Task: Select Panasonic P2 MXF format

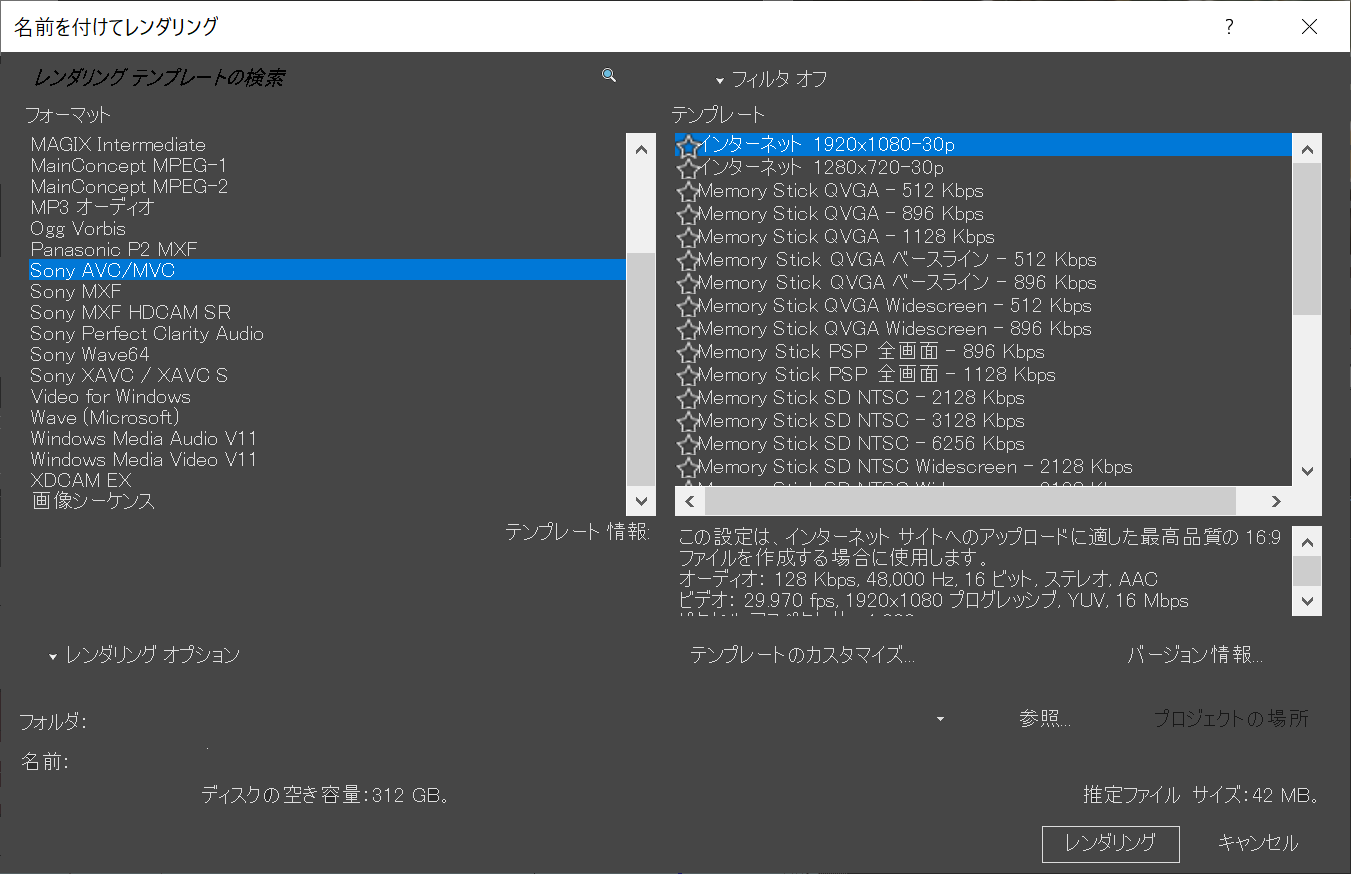Action: coord(327,249)
